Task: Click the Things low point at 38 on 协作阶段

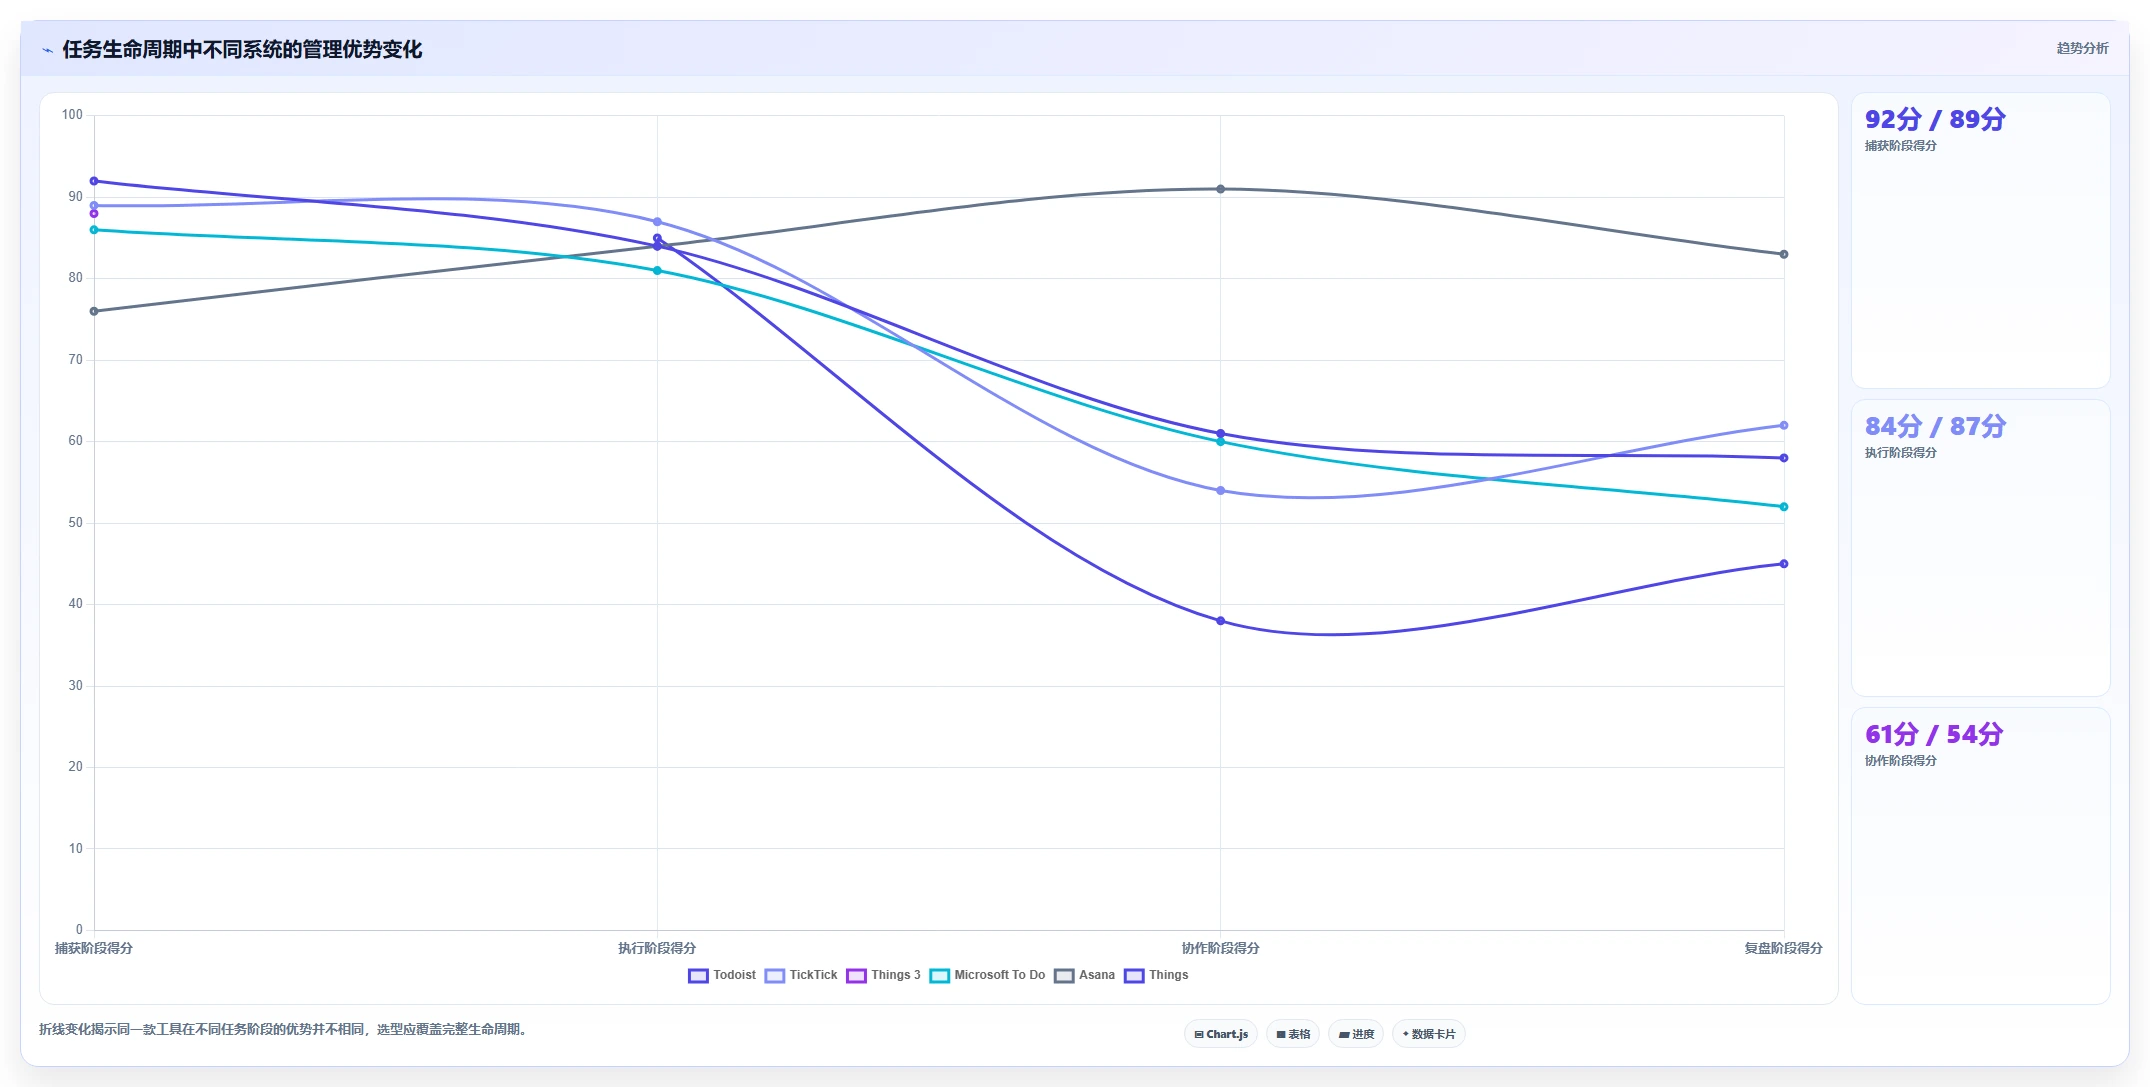Action: tap(1220, 621)
